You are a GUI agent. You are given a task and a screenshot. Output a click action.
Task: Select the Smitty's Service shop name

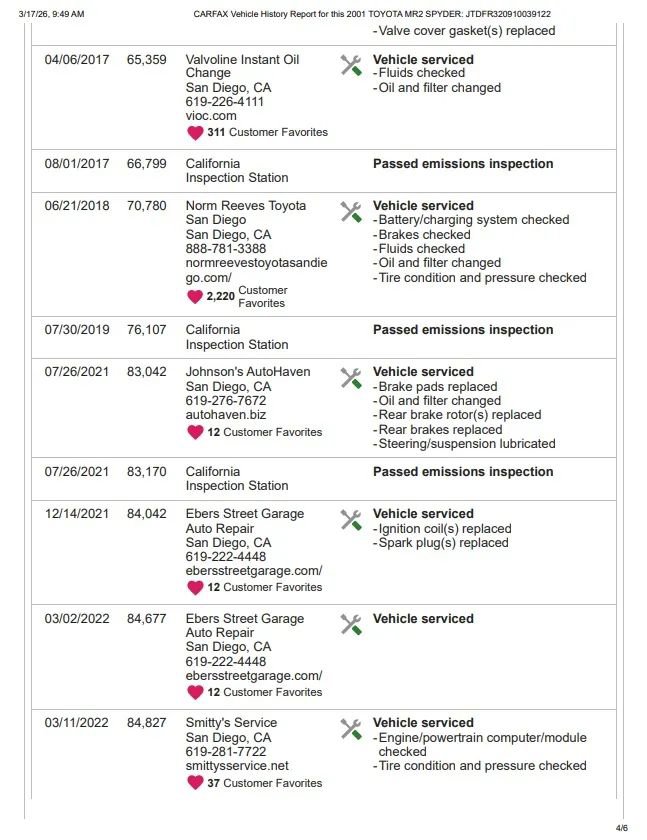[231, 723]
